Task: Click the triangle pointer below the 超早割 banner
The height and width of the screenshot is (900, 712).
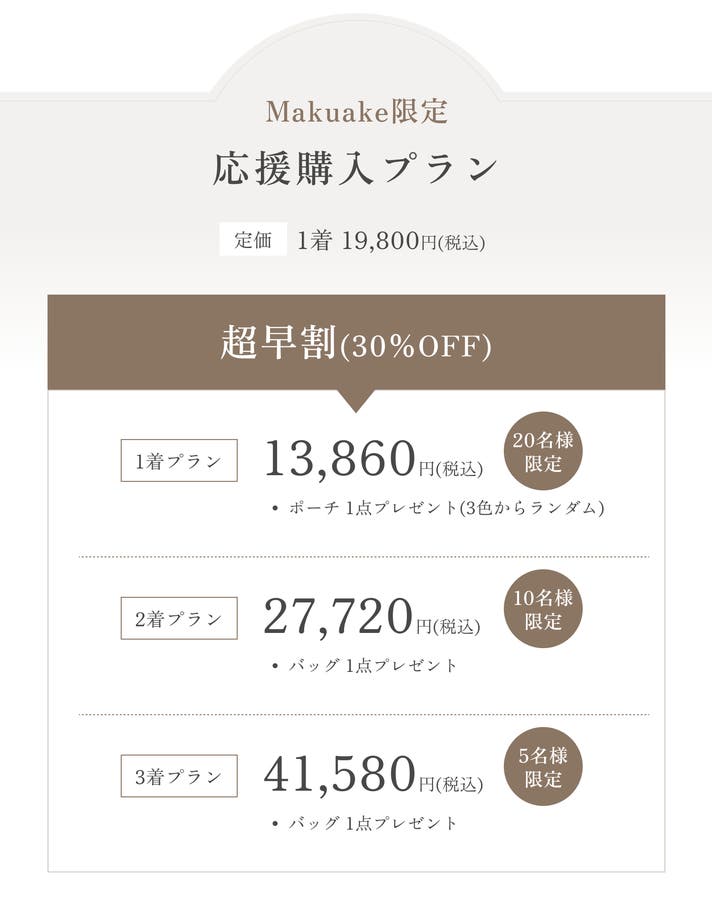Action: (356, 400)
